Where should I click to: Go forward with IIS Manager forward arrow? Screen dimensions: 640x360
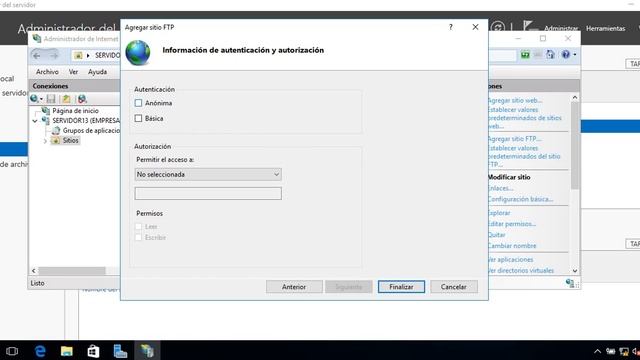[x=53, y=55]
